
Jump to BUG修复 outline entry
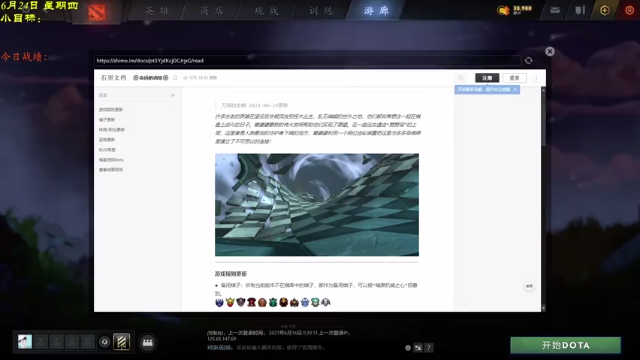(x=107, y=150)
